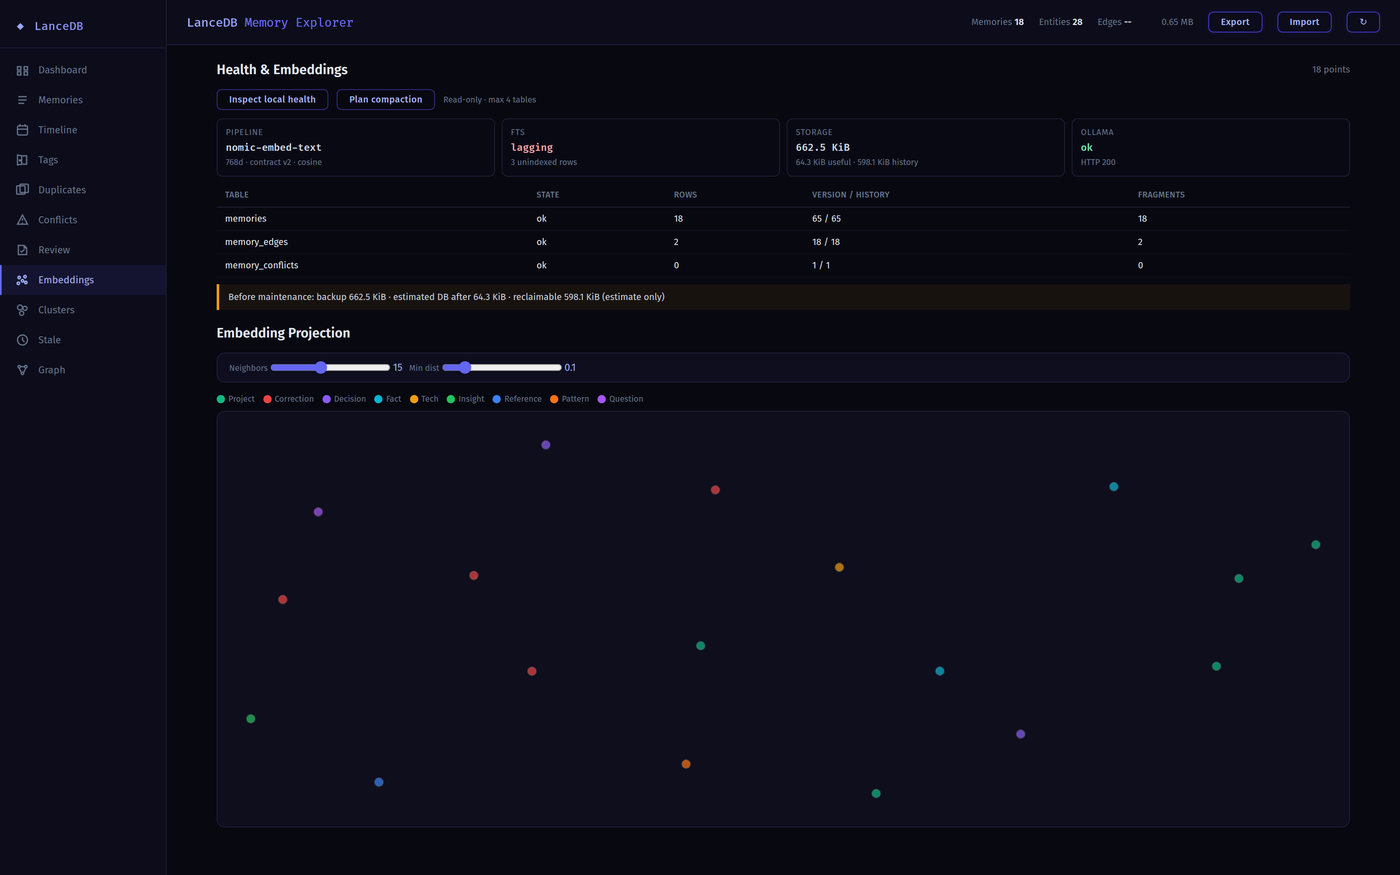Image resolution: width=1400 pixels, height=875 pixels.
Task: Click the "memories" table row name
Action: 246,218
